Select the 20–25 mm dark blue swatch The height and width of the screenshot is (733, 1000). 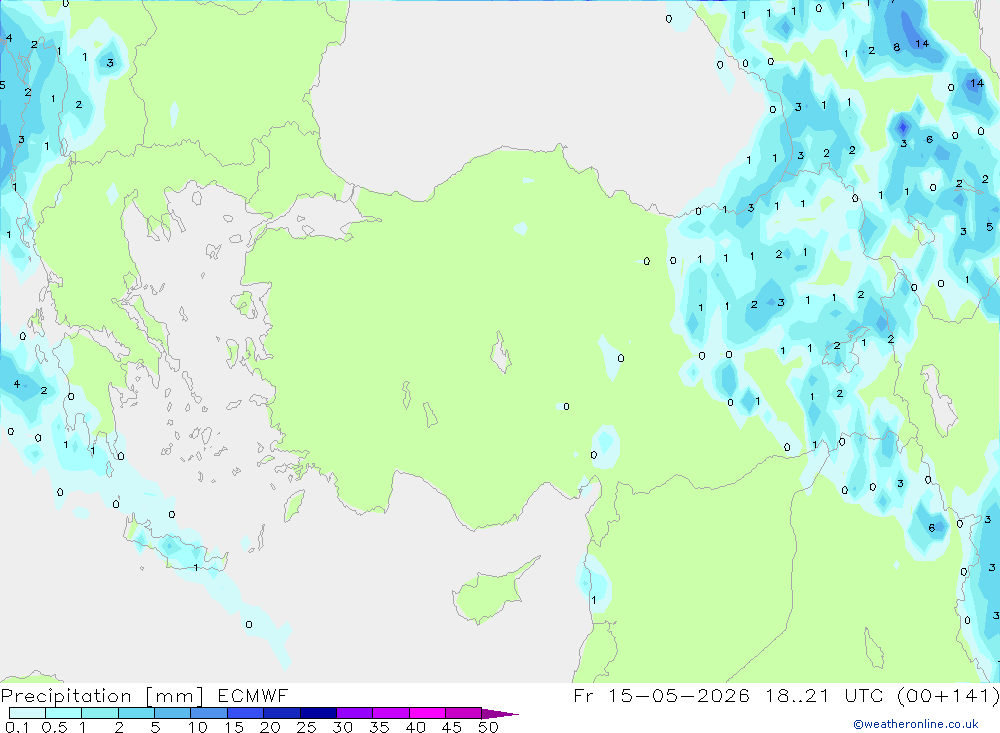pyautogui.click(x=282, y=713)
